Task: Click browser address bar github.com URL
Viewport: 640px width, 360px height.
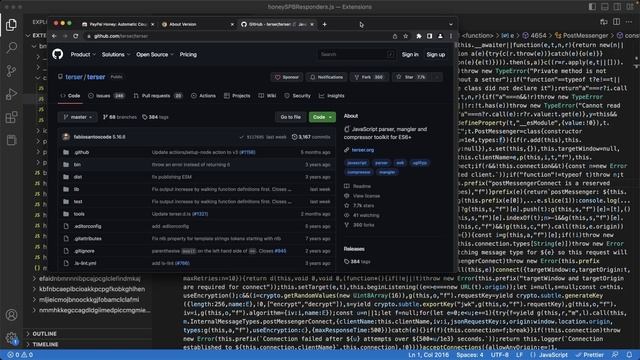Action: pos(121,36)
